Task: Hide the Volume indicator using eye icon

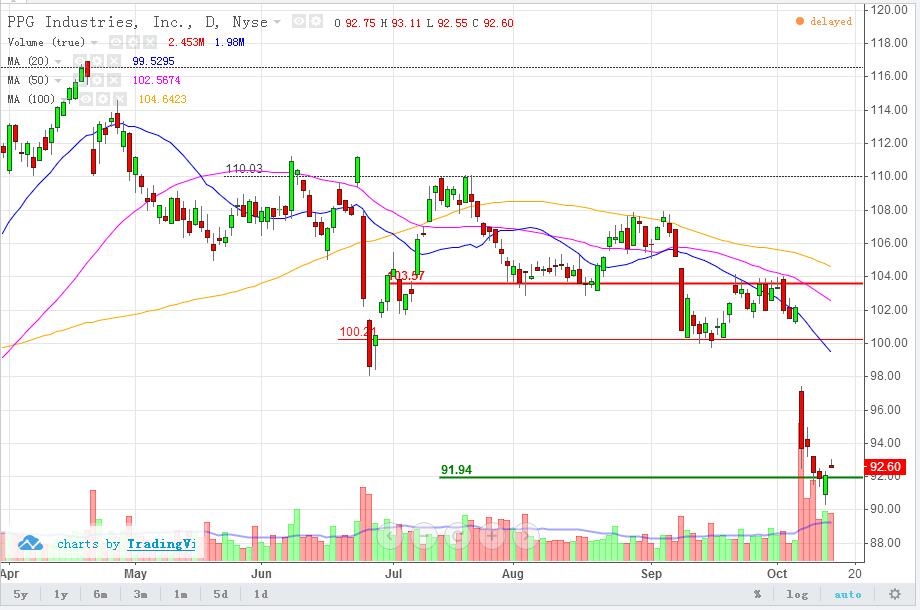Action: click(x=115, y=42)
